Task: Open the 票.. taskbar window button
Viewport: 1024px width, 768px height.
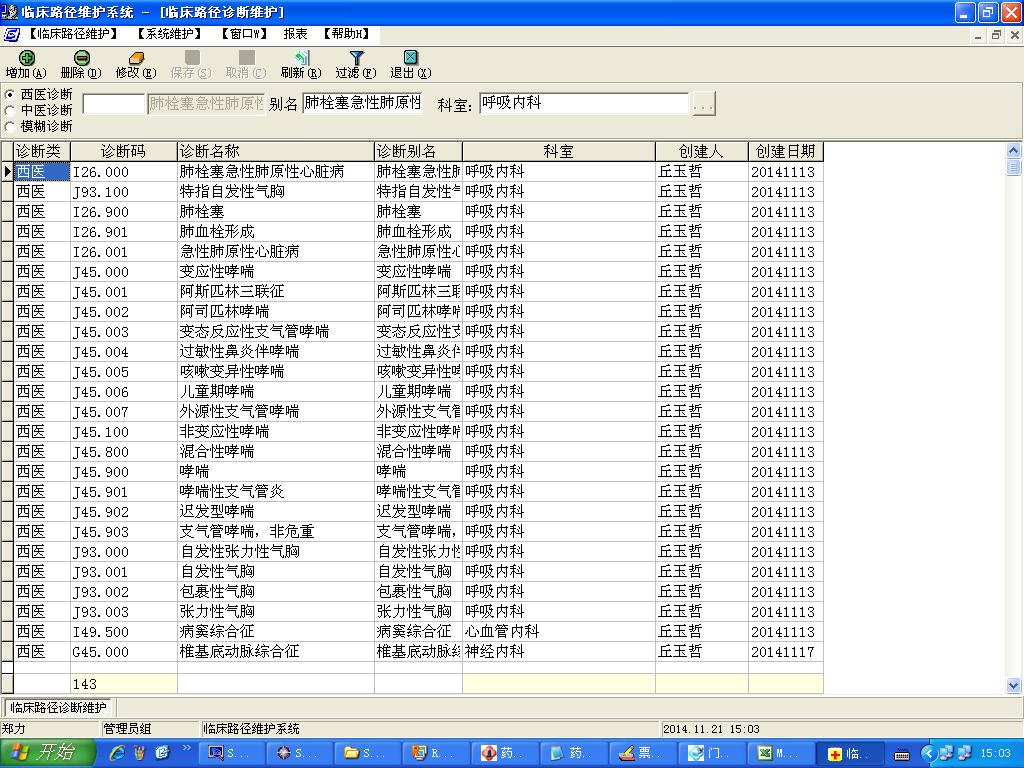Action: 643,754
